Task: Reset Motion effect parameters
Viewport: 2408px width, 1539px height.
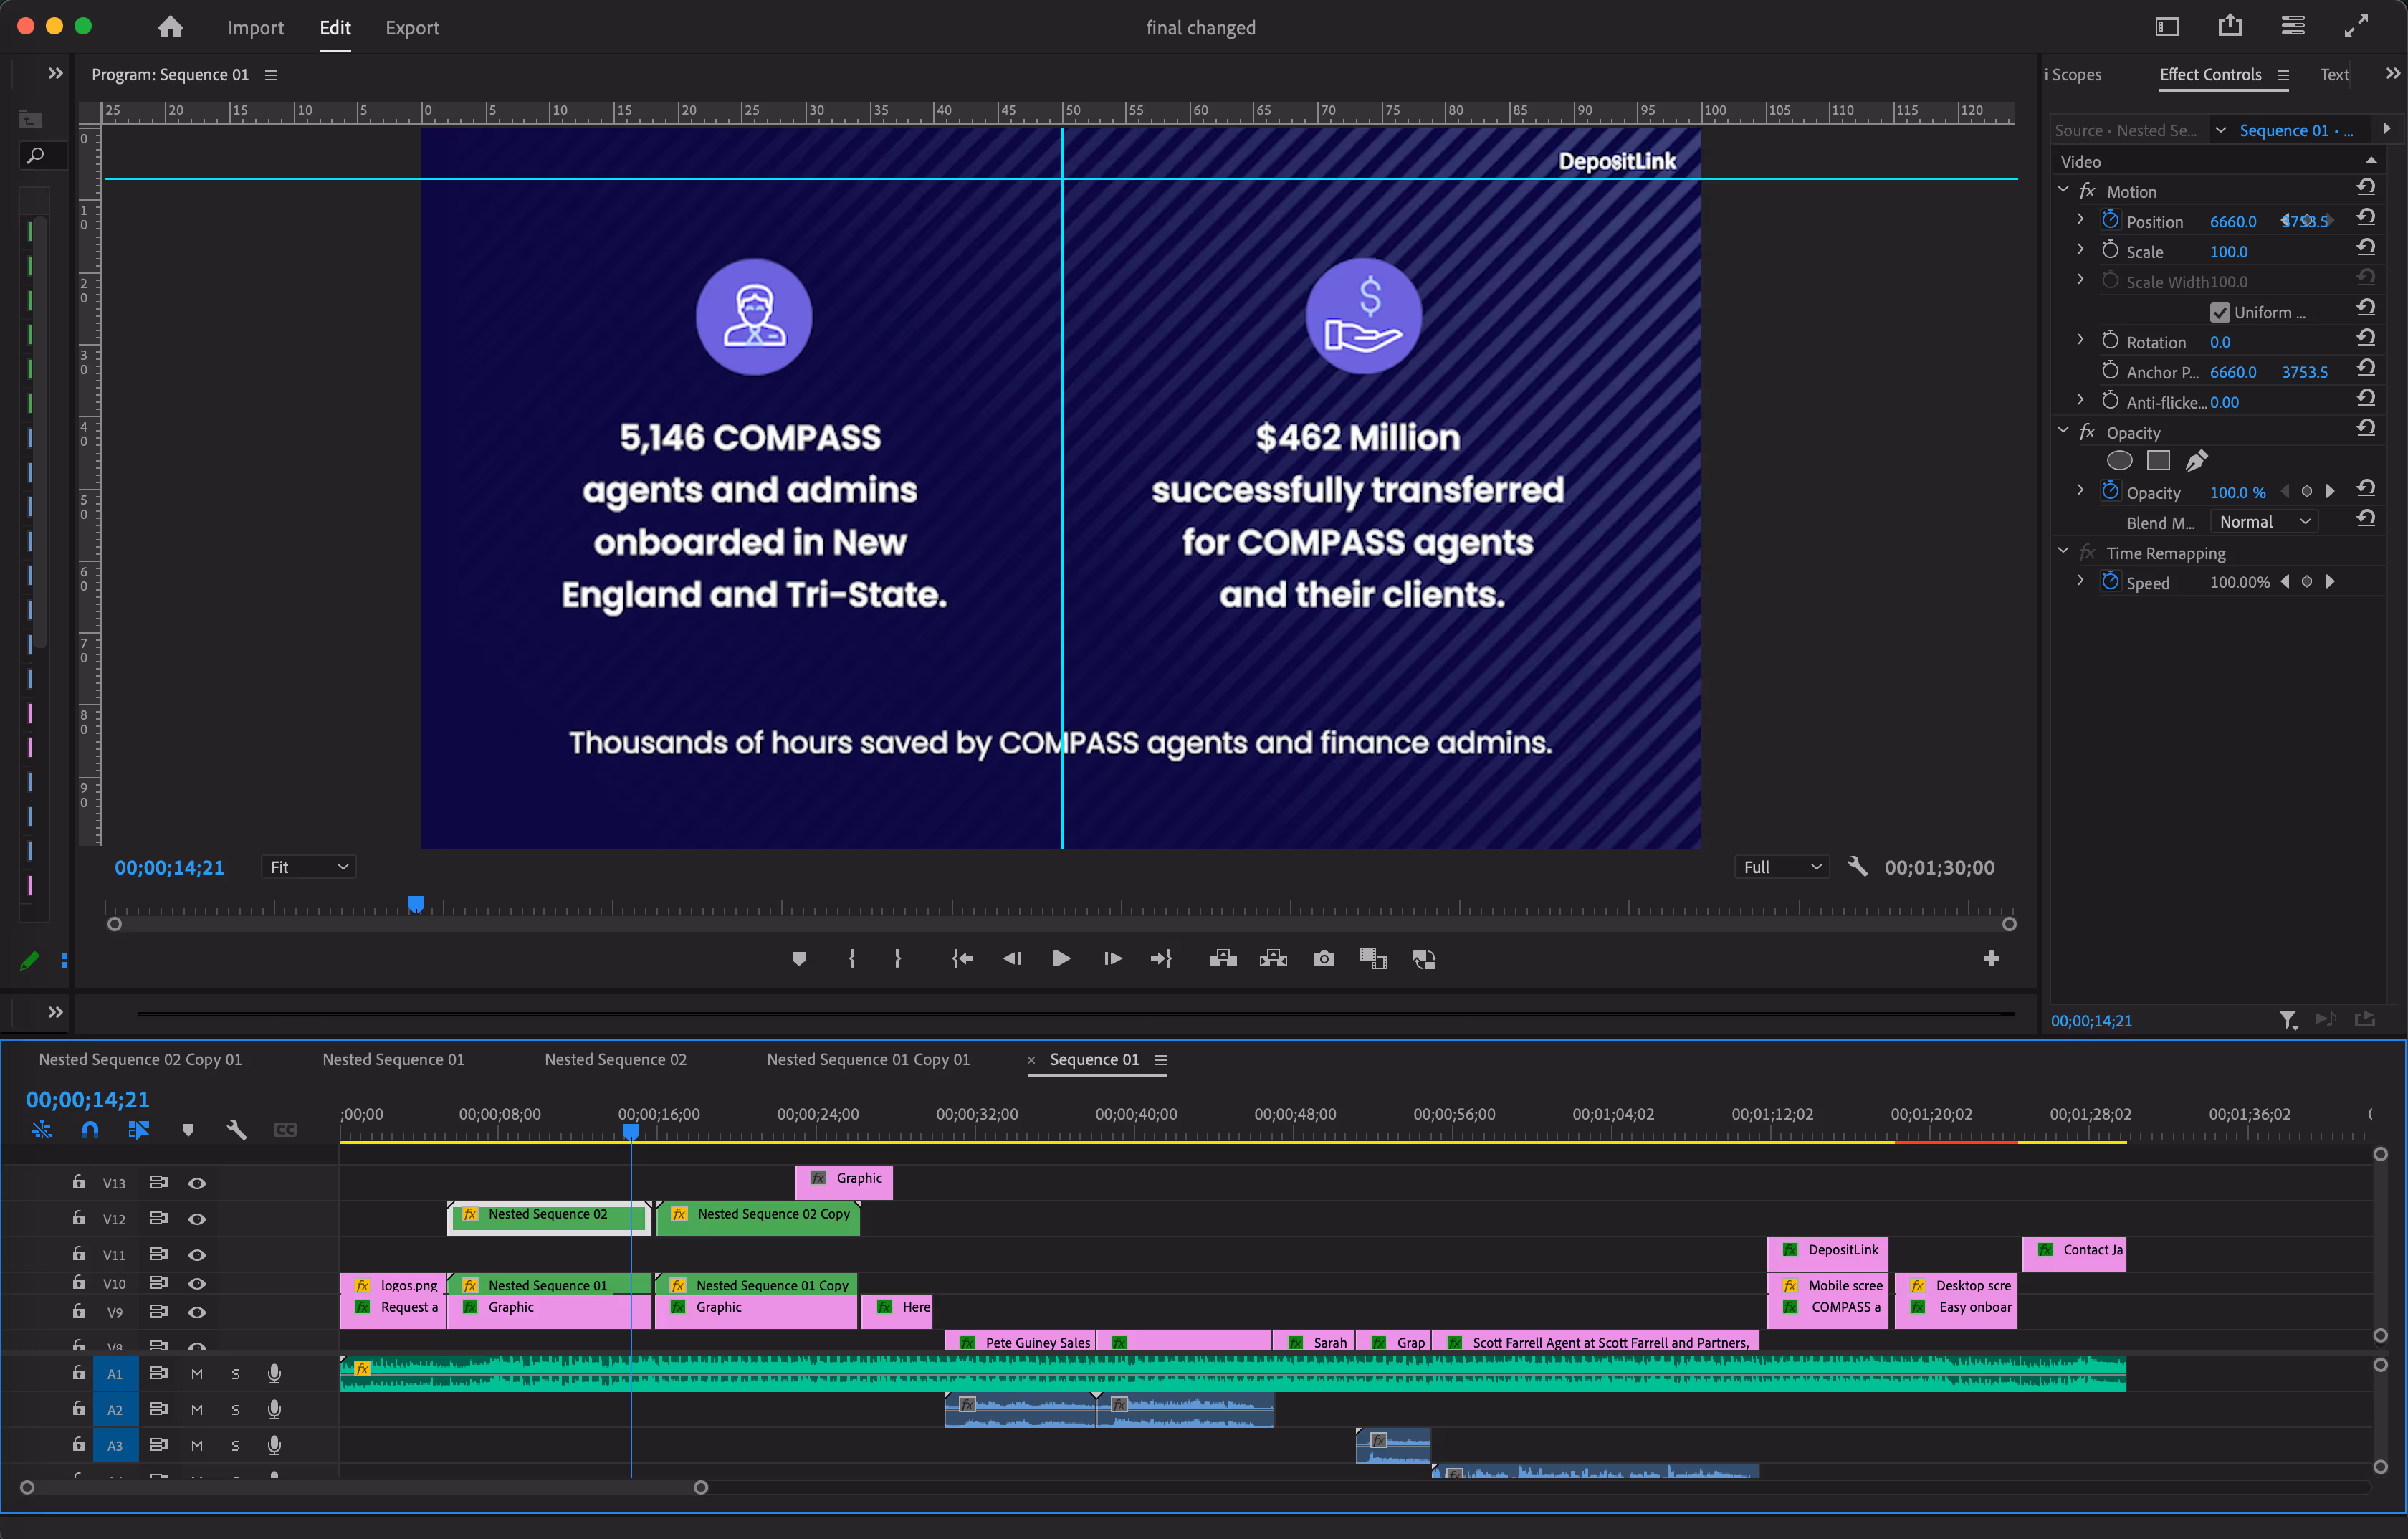Action: 2365,187
